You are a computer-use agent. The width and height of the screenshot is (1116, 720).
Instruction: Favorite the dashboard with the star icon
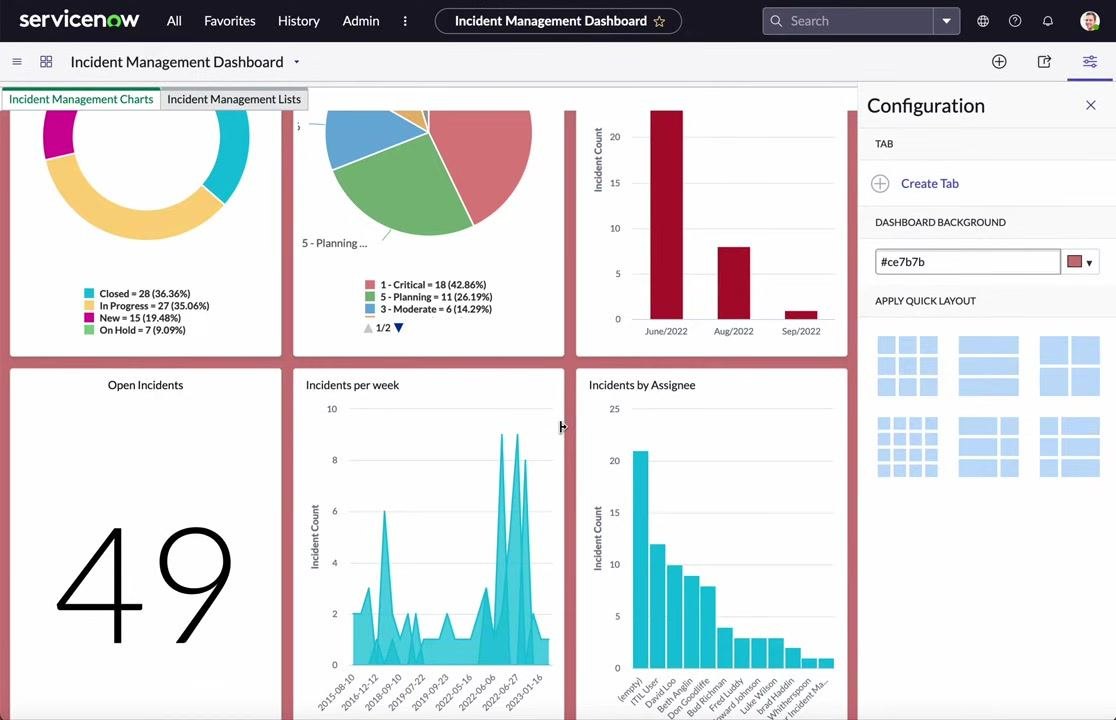pos(660,21)
